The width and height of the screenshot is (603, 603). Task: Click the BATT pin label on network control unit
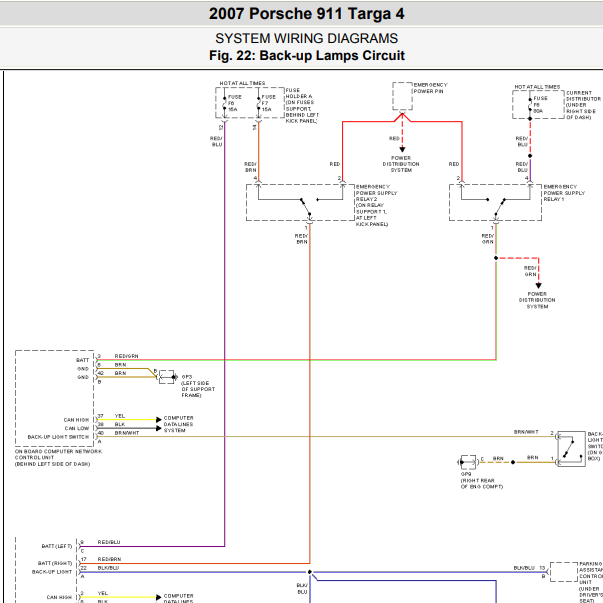coord(82,360)
